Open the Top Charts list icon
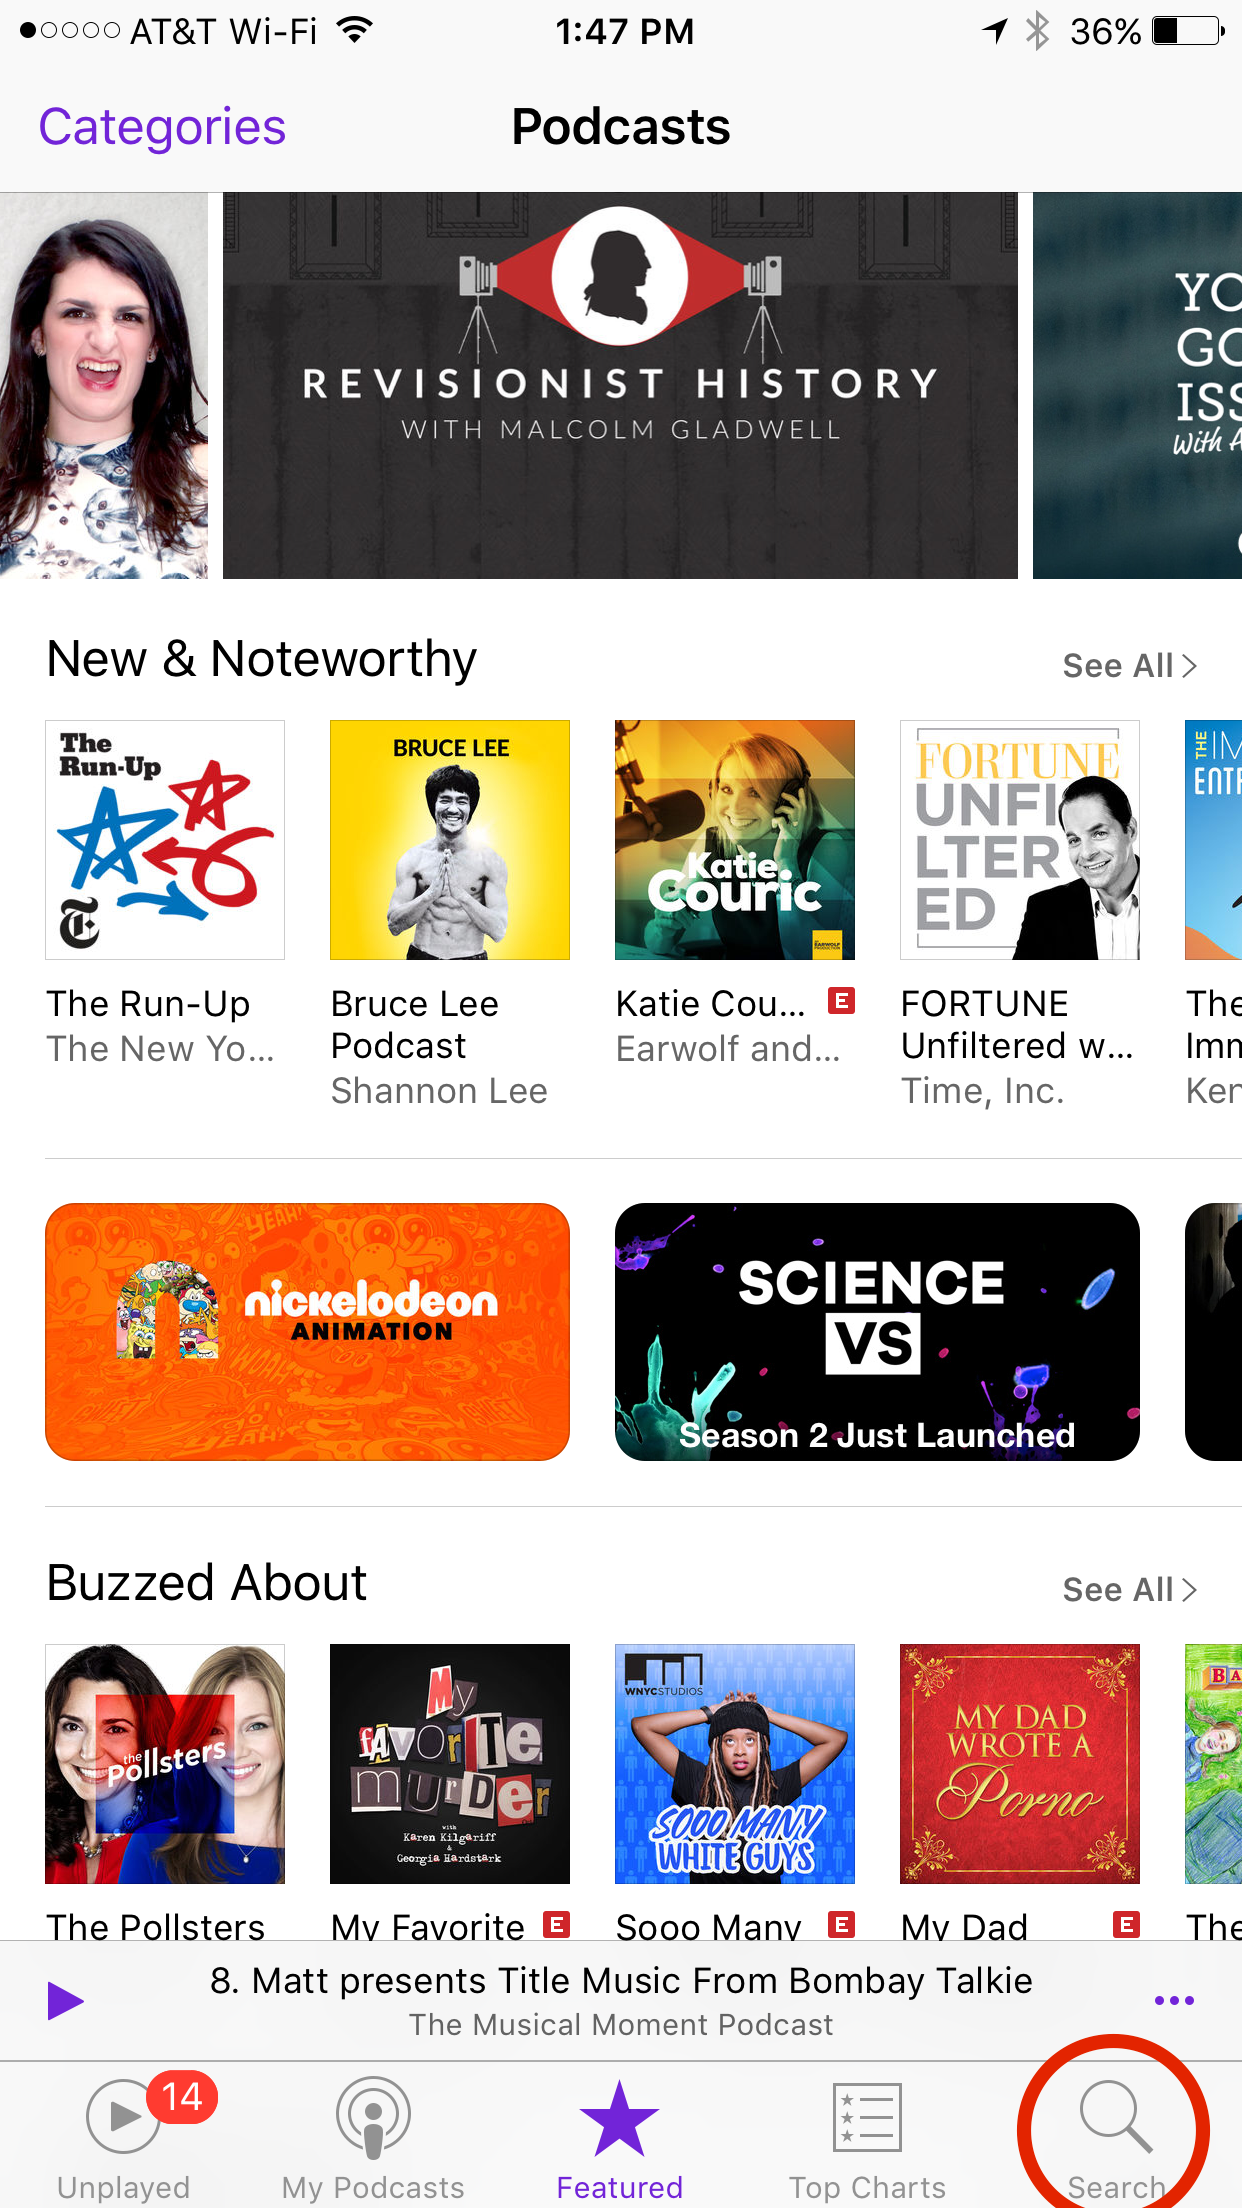This screenshot has height=2208, width=1242. 867,2116
